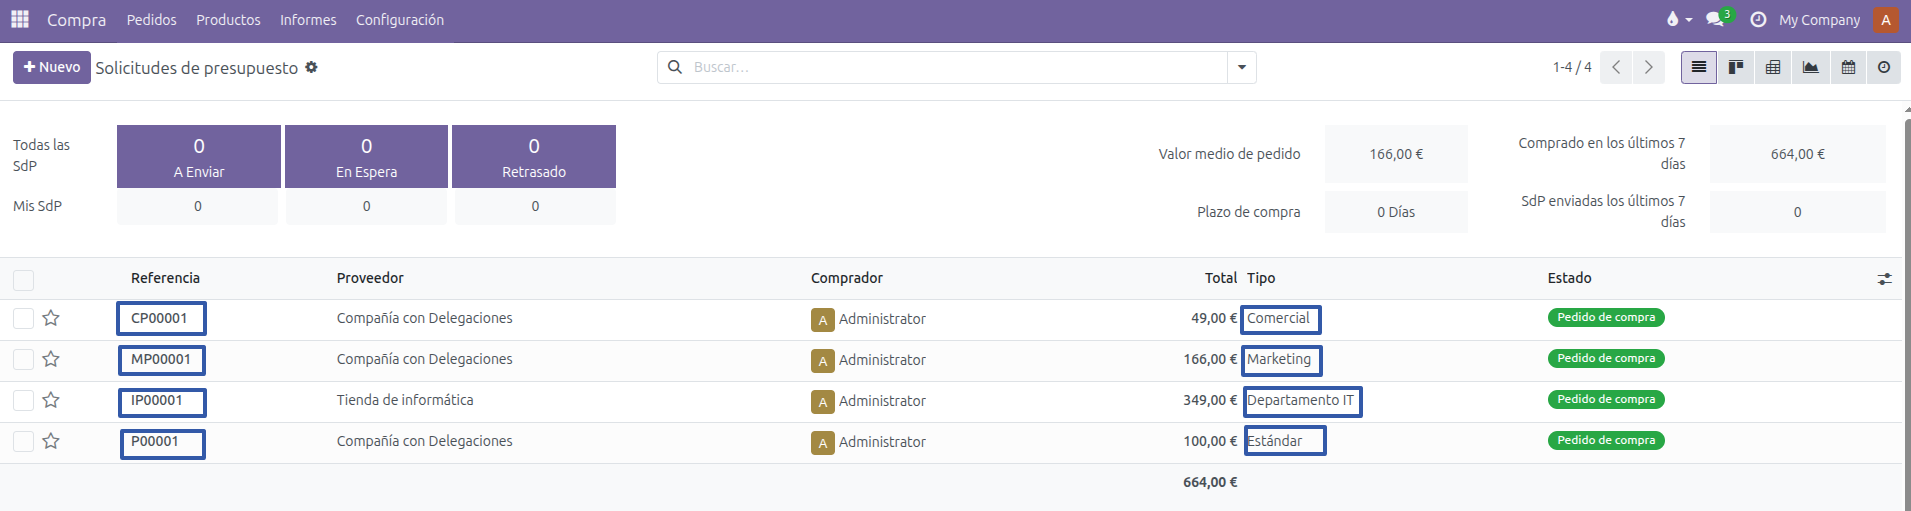The image size is (1911, 511).
Task: Switch to kanban view
Action: pyautogui.click(x=1736, y=67)
